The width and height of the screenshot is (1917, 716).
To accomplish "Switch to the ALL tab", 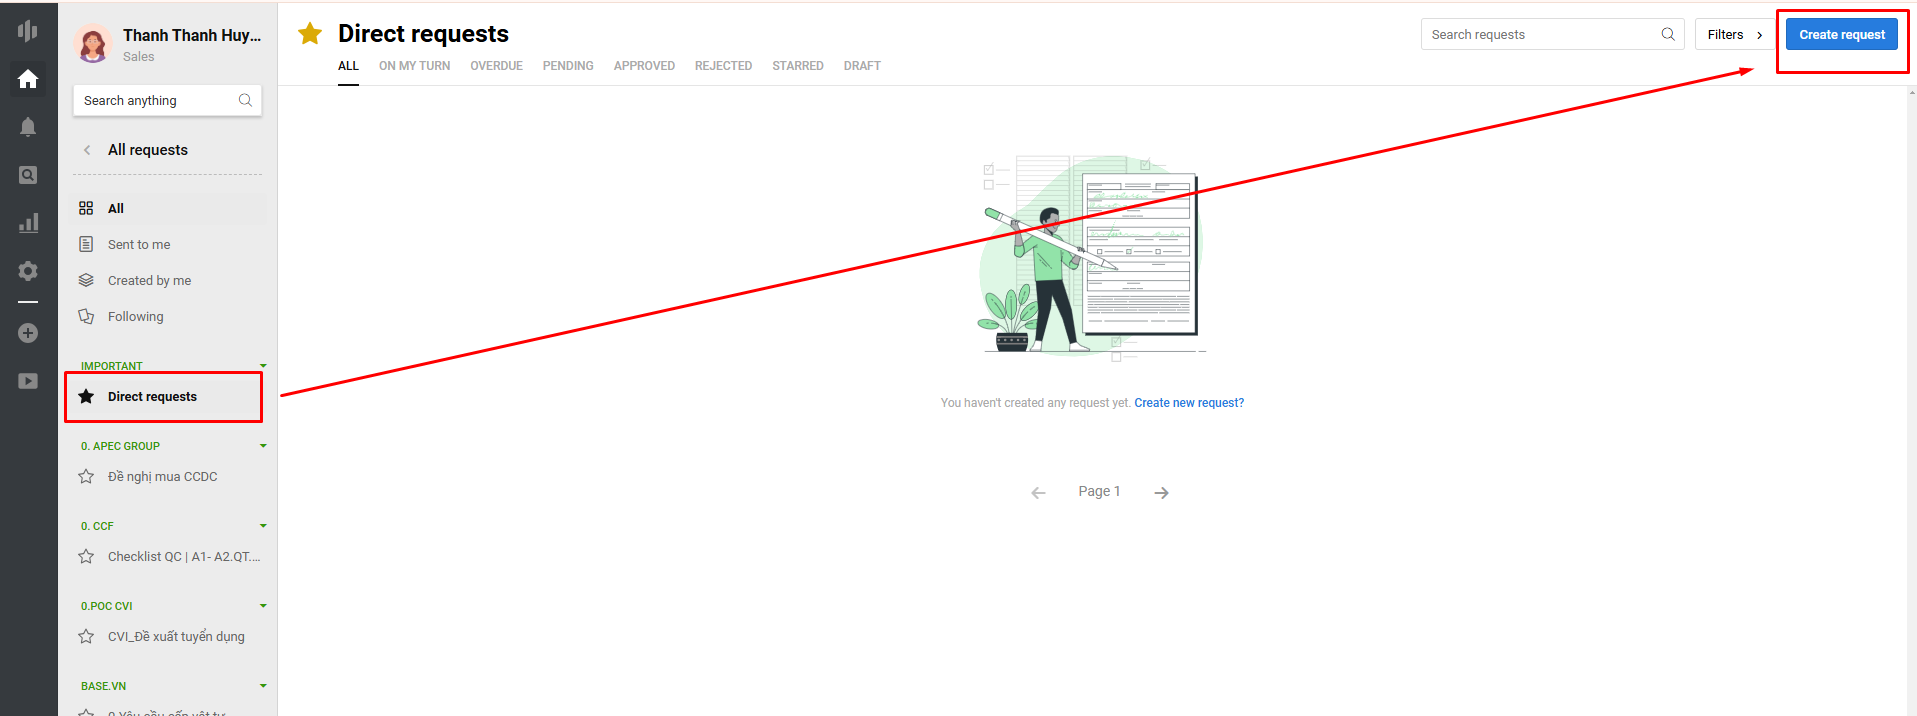I will pos(348,66).
